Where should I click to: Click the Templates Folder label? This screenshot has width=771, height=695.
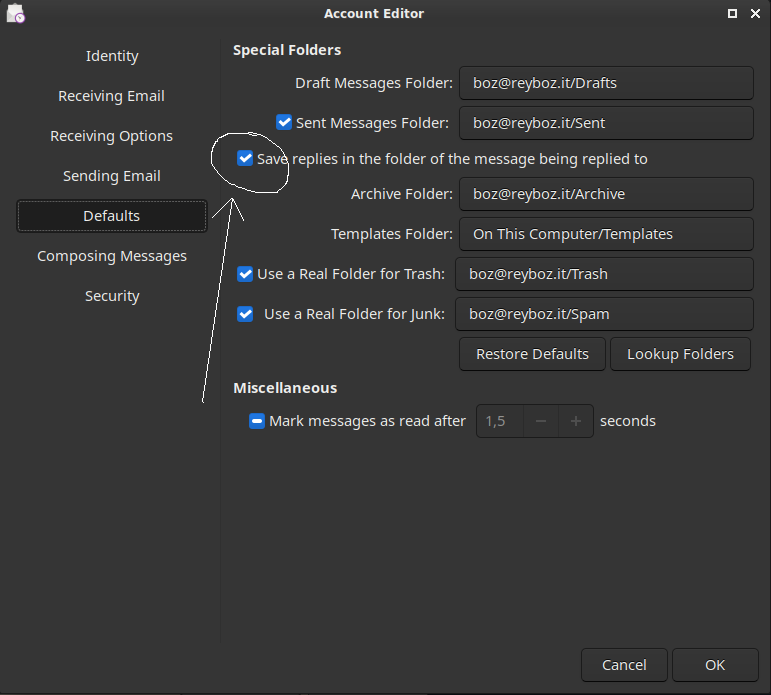tap(391, 234)
